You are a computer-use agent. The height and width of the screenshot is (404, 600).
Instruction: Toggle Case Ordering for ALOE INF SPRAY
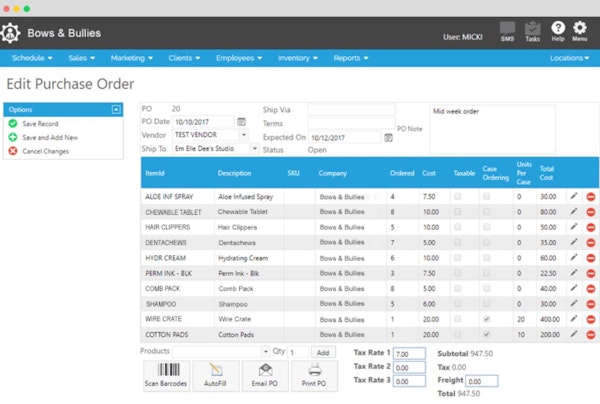486,196
